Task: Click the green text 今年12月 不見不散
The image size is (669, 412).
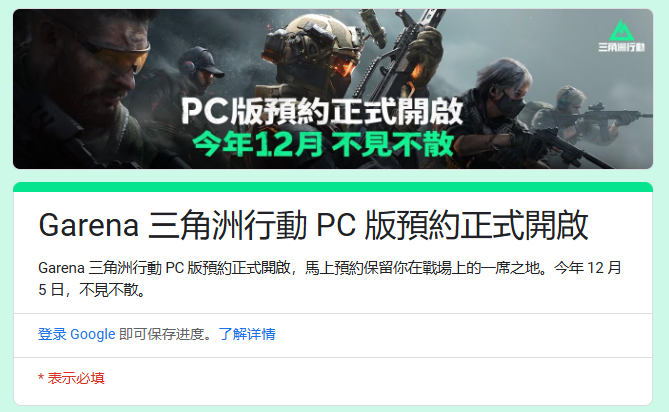Action: point(323,144)
